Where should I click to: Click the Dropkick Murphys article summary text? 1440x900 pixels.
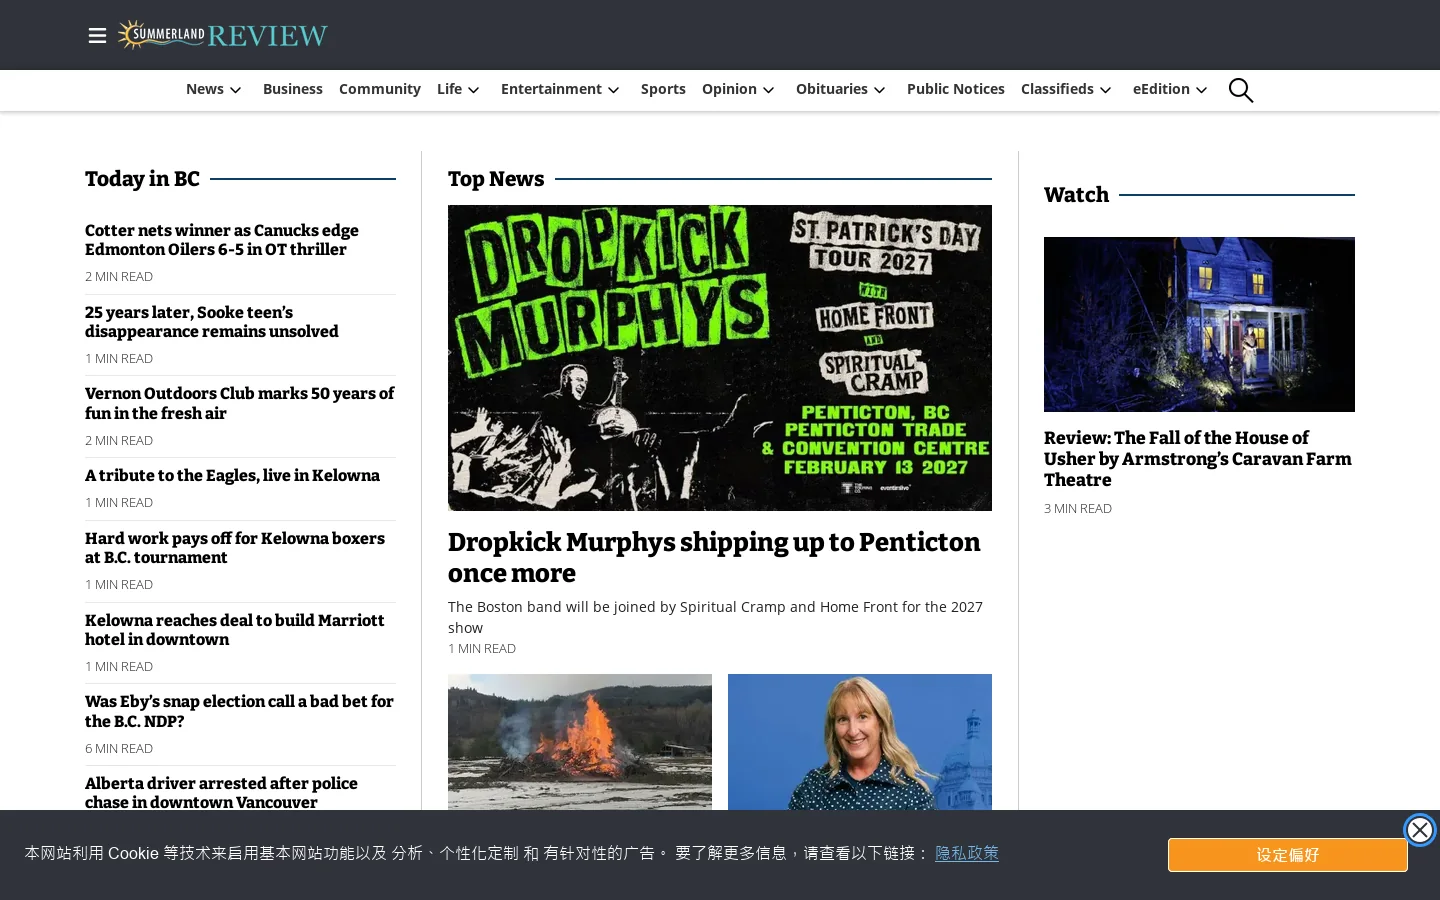point(715,617)
